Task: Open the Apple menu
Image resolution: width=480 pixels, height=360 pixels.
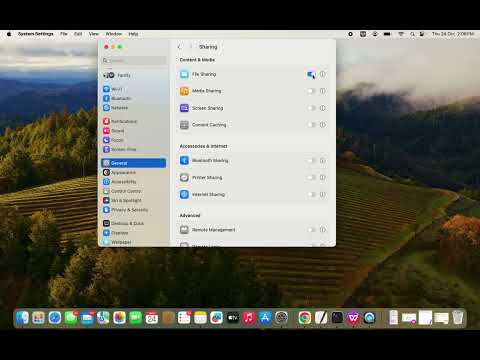Action: click(x=9, y=34)
